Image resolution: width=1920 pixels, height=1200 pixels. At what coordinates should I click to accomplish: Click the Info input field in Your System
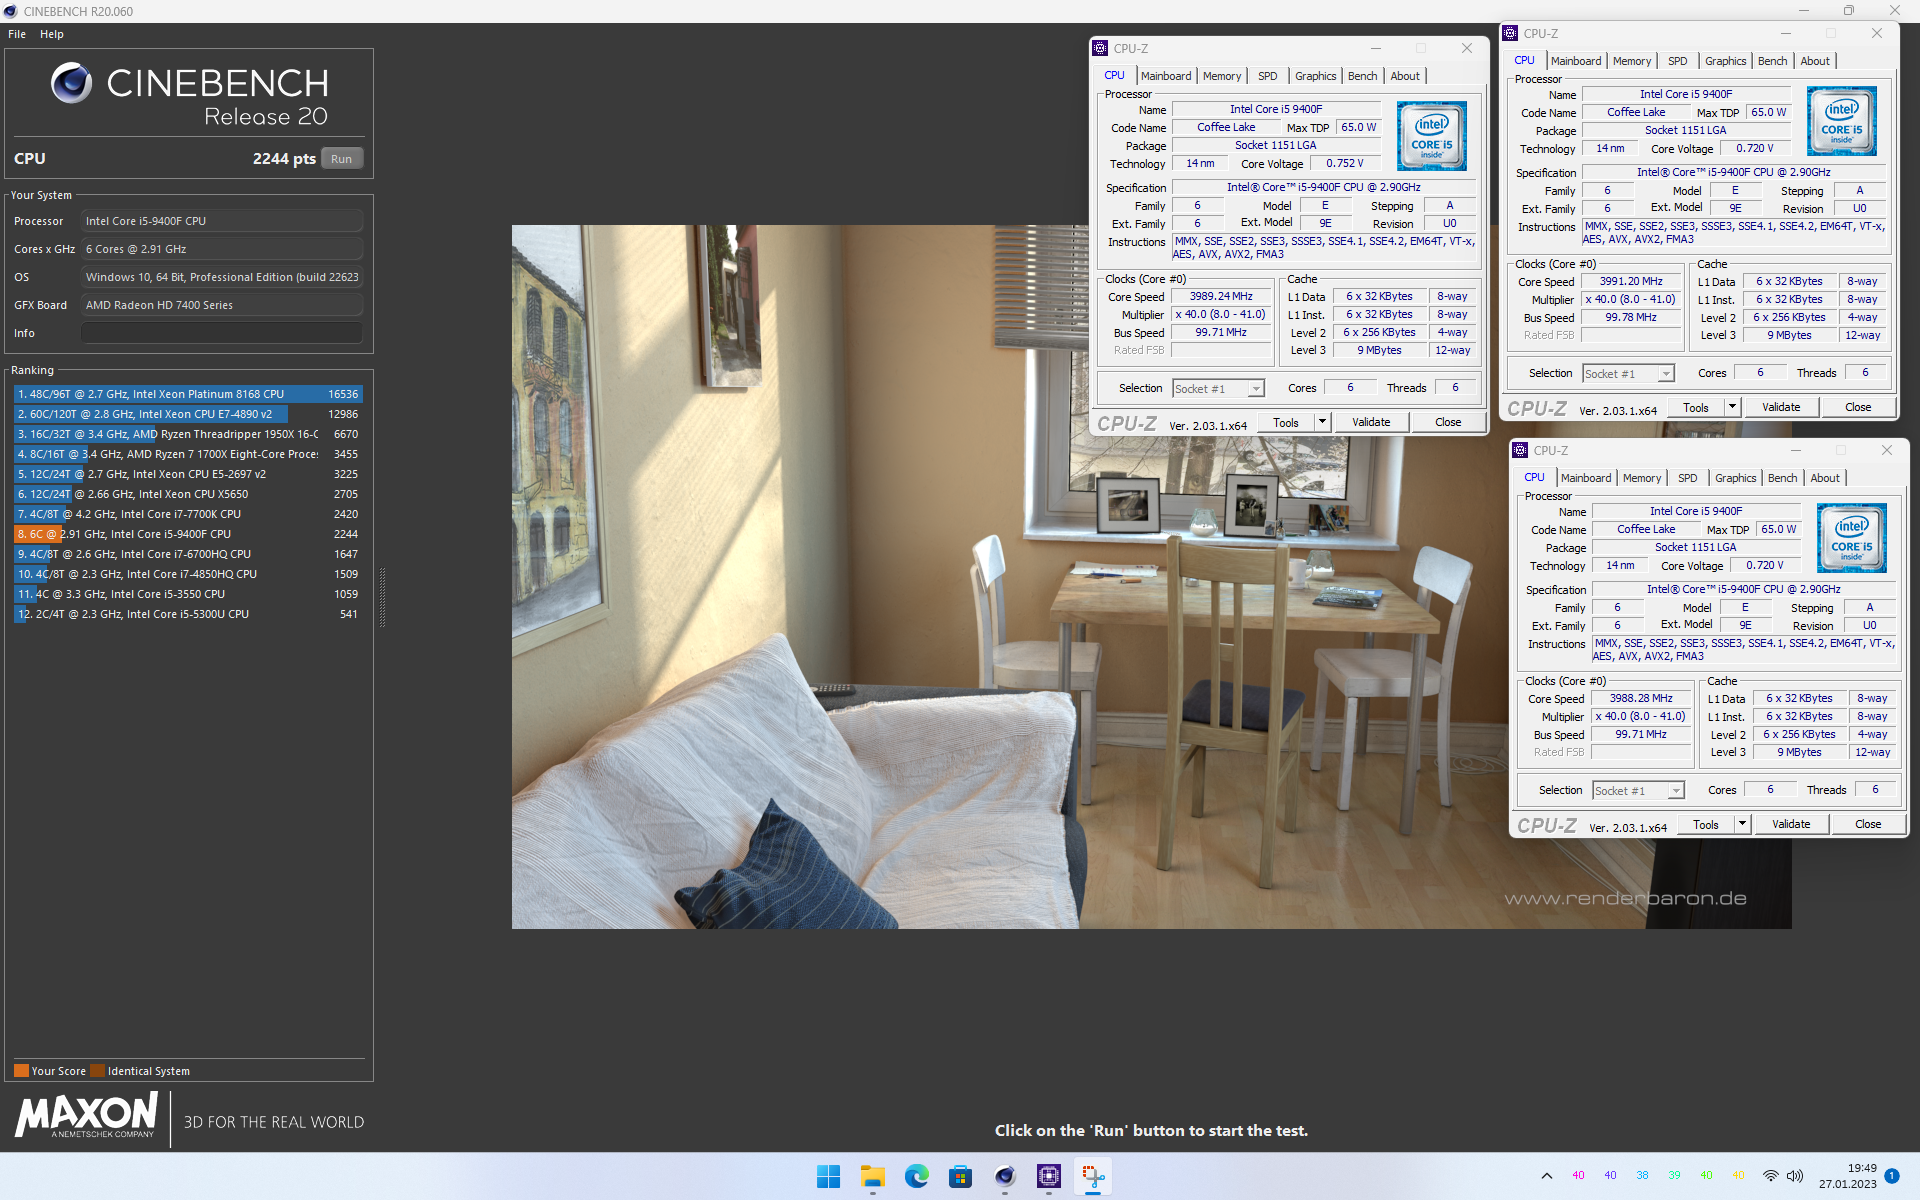pyautogui.click(x=222, y=333)
